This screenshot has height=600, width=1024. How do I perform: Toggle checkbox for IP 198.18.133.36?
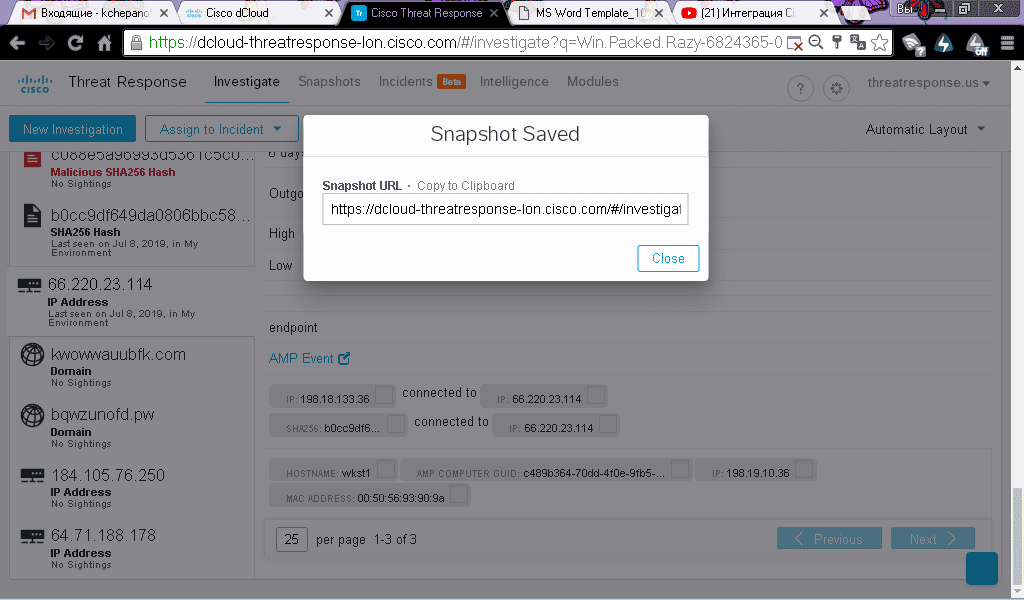coord(384,395)
